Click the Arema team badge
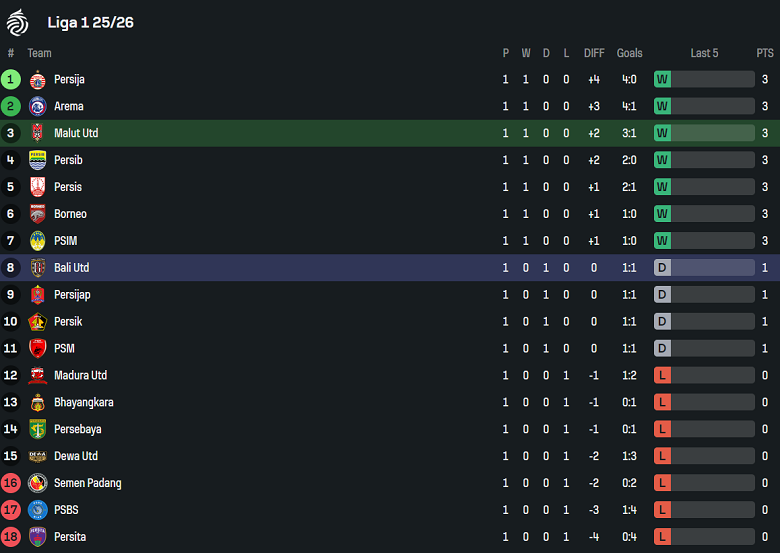The height and width of the screenshot is (553, 780). 38,107
